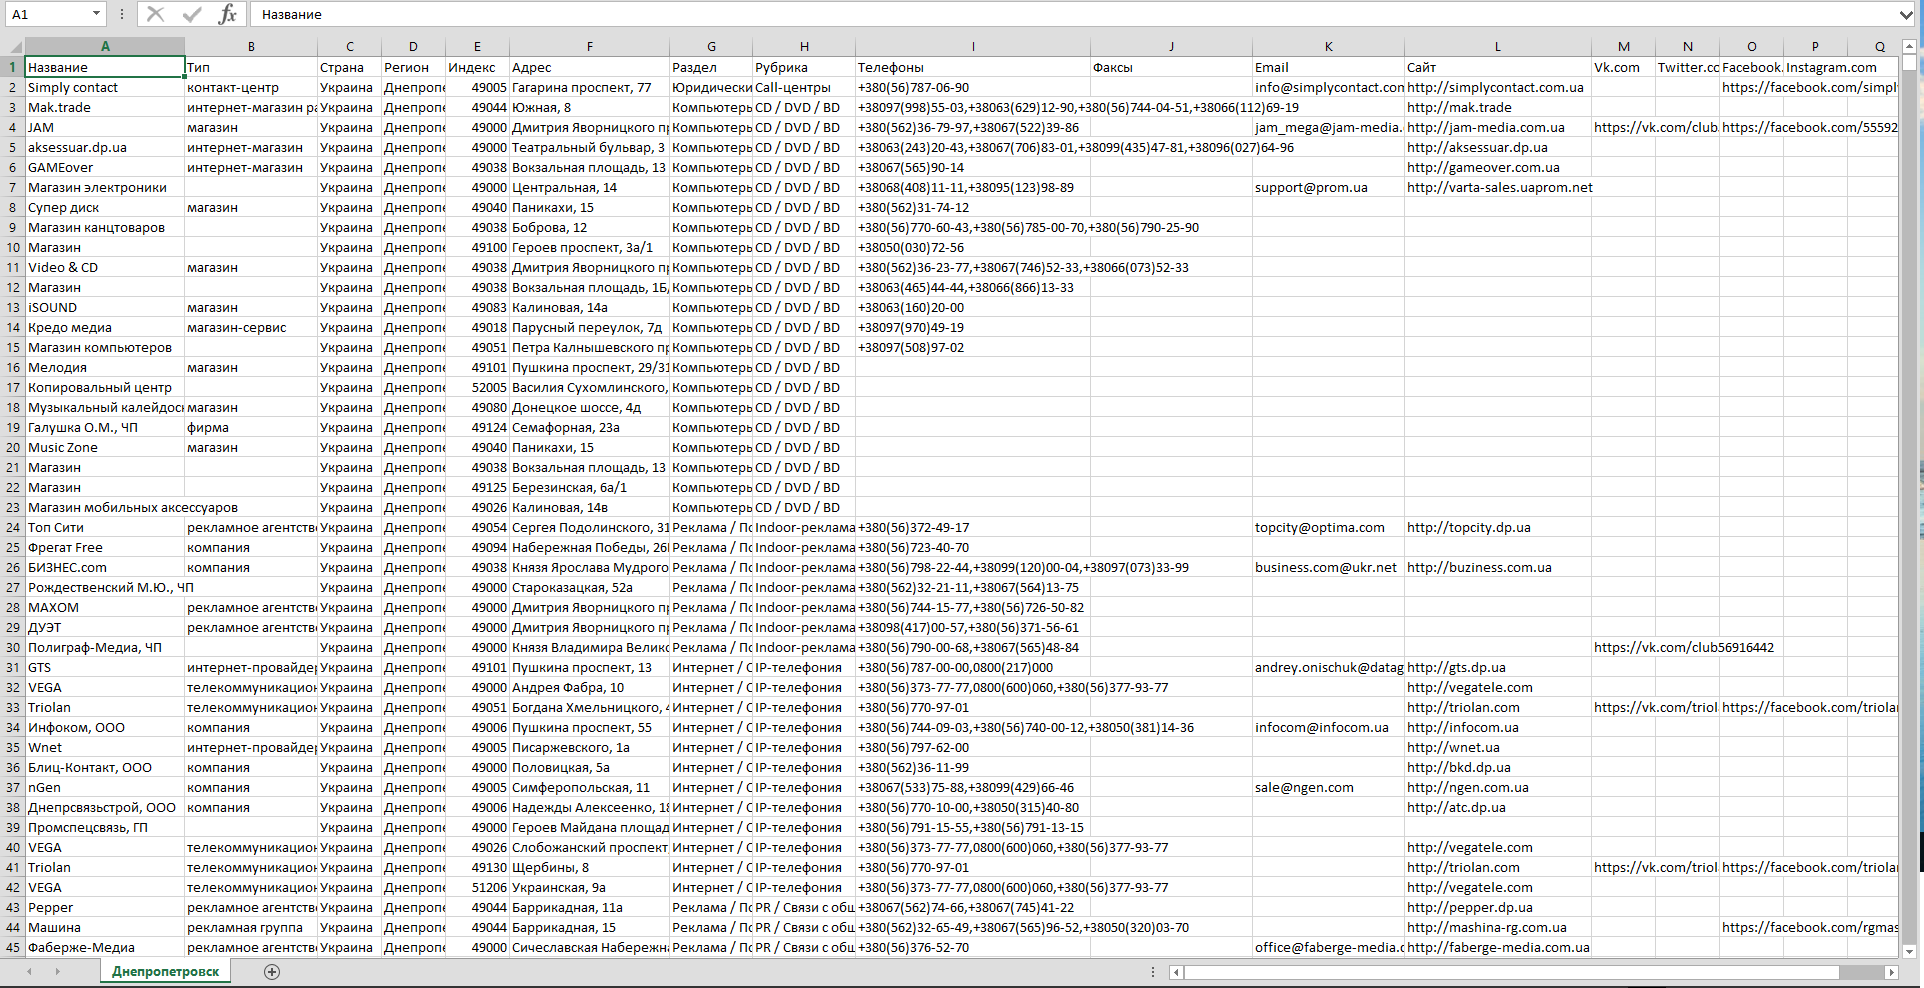Click the Телефоны header cell
The height and width of the screenshot is (988, 1924).
pos(973,67)
